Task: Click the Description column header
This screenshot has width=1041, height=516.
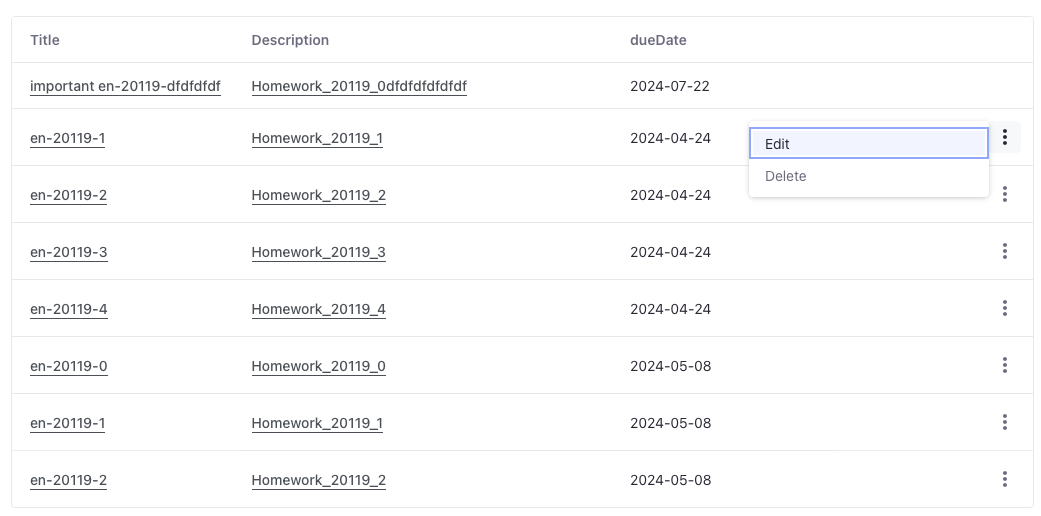Action: 290,40
